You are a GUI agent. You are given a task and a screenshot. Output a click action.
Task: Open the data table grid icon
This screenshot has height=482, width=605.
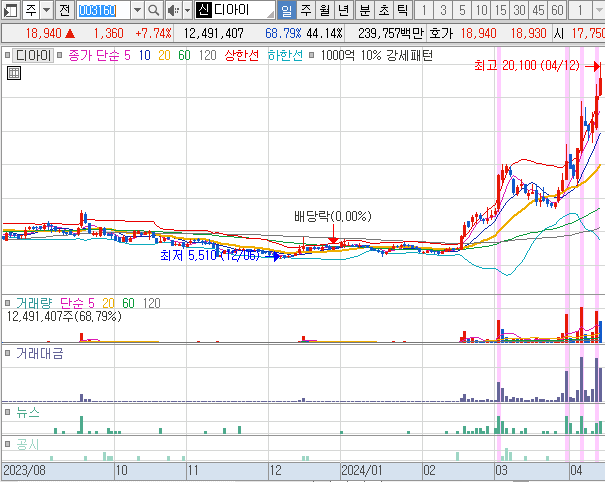coord(14,73)
